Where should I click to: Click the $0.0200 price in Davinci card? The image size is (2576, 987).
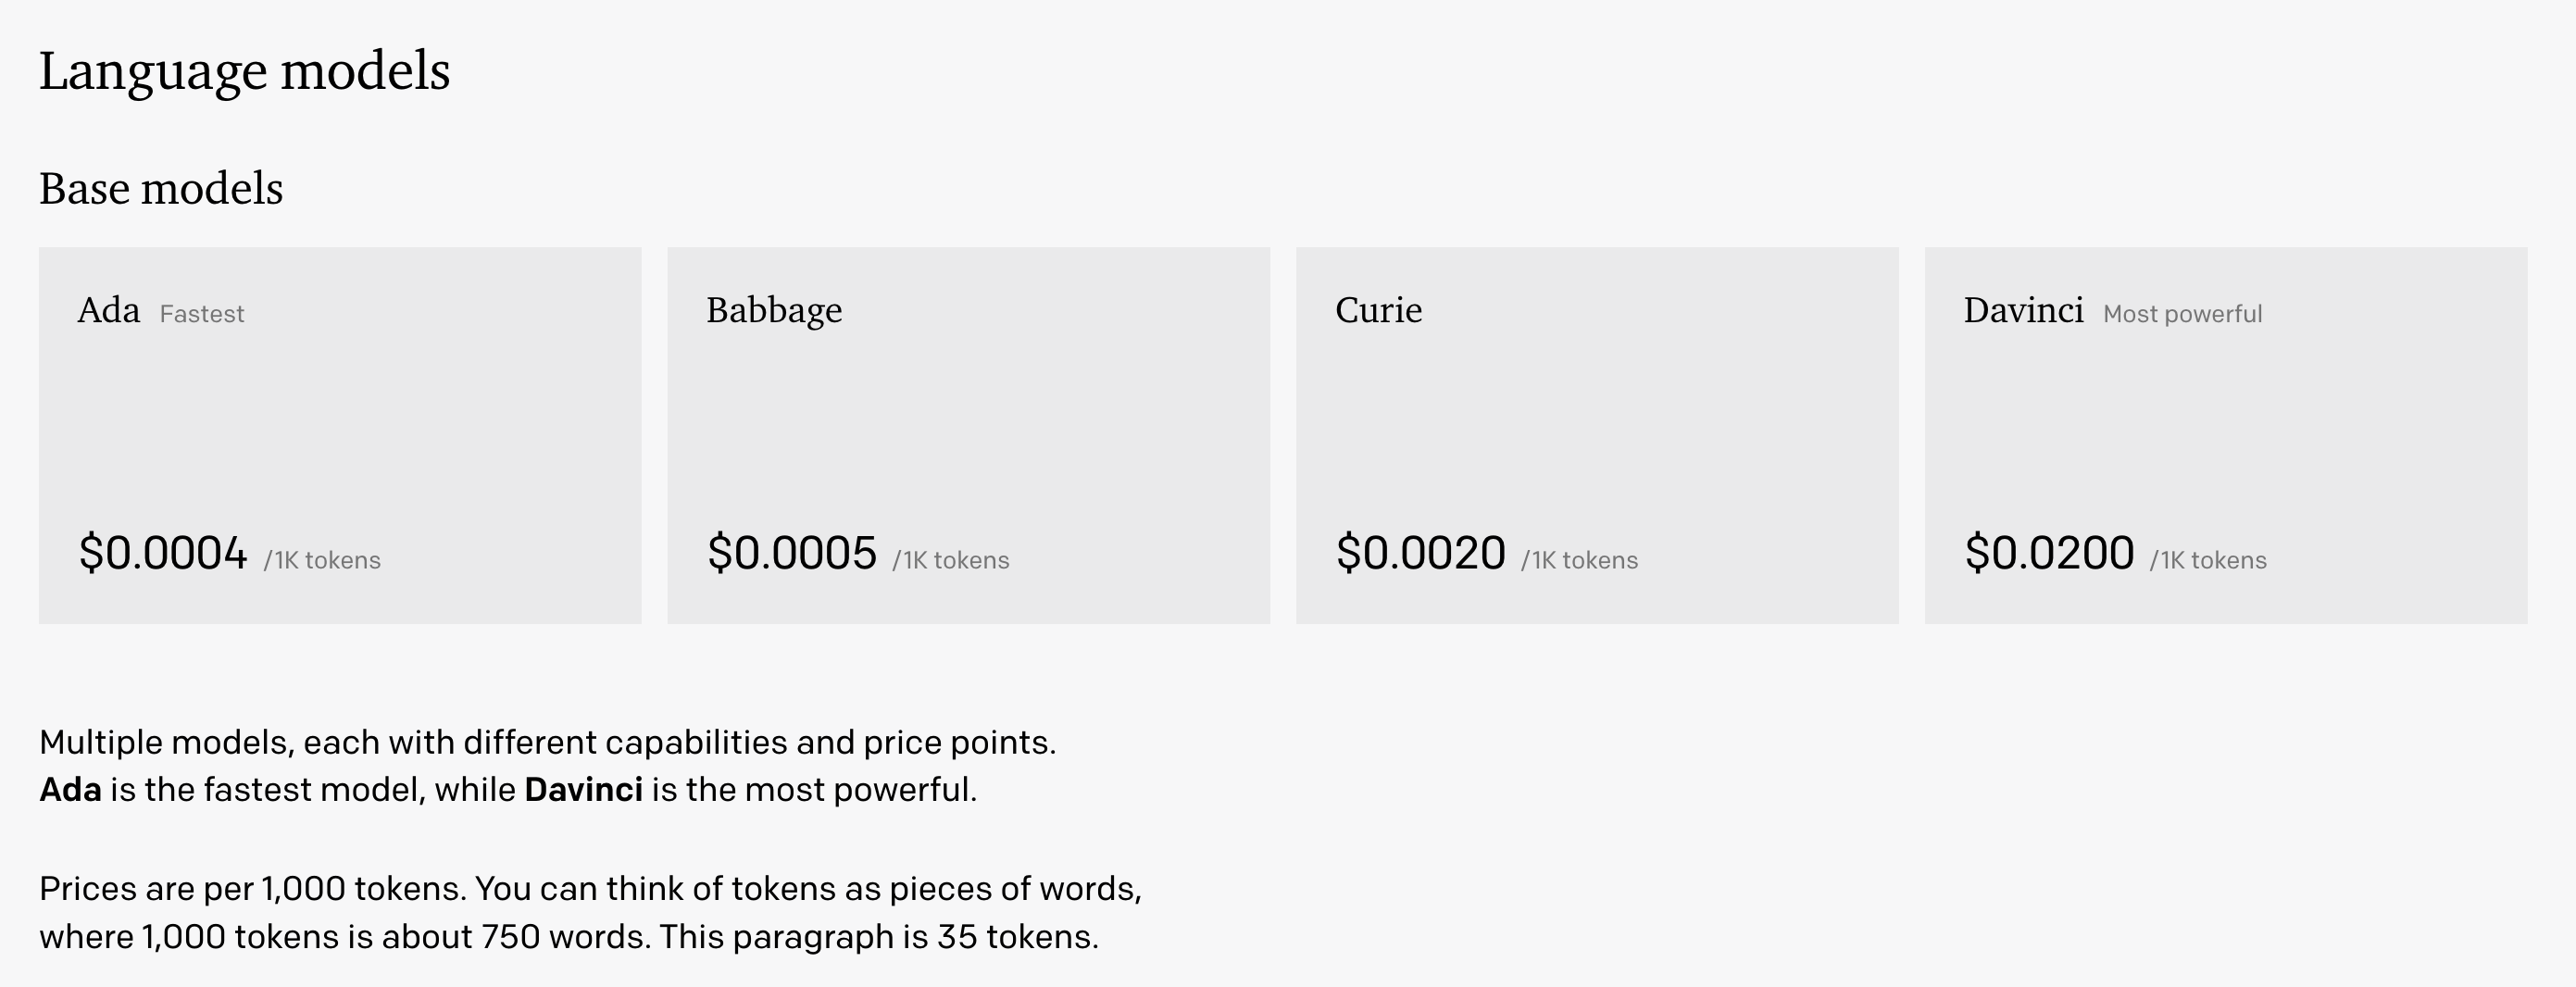pyautogui.click(x=2049, y=553)
